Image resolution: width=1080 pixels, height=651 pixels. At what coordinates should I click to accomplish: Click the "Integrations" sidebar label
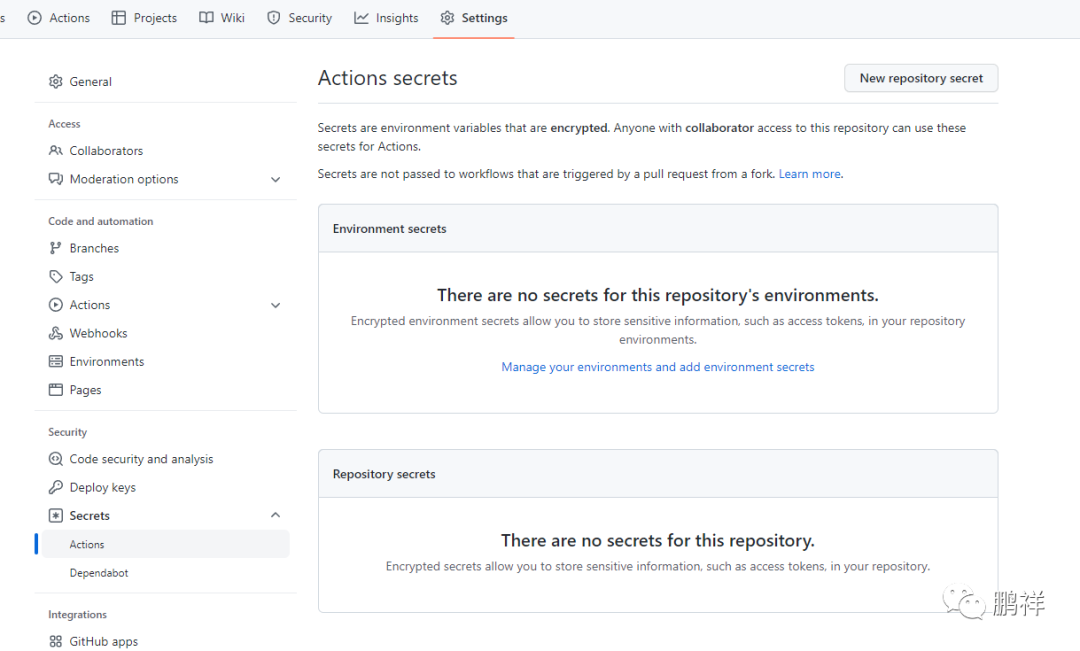tap(77, 614)
